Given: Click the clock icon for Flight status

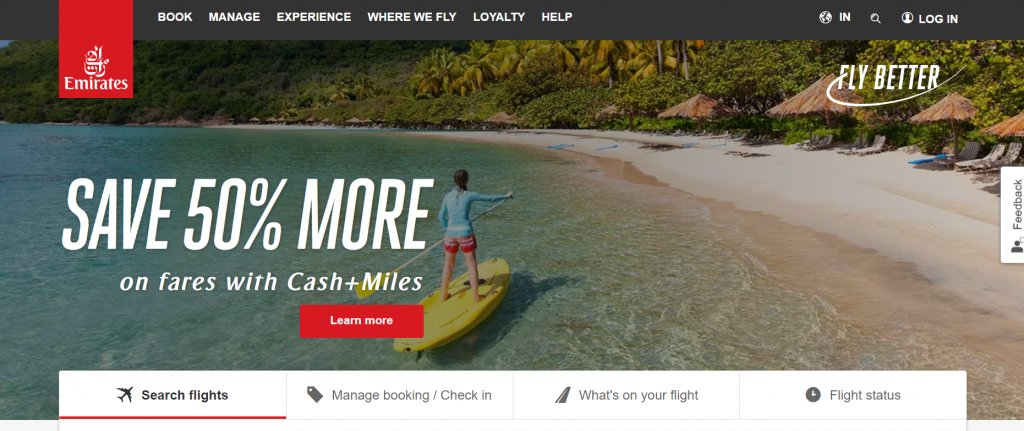Looking at the screenshot, I should pos(813,394).
